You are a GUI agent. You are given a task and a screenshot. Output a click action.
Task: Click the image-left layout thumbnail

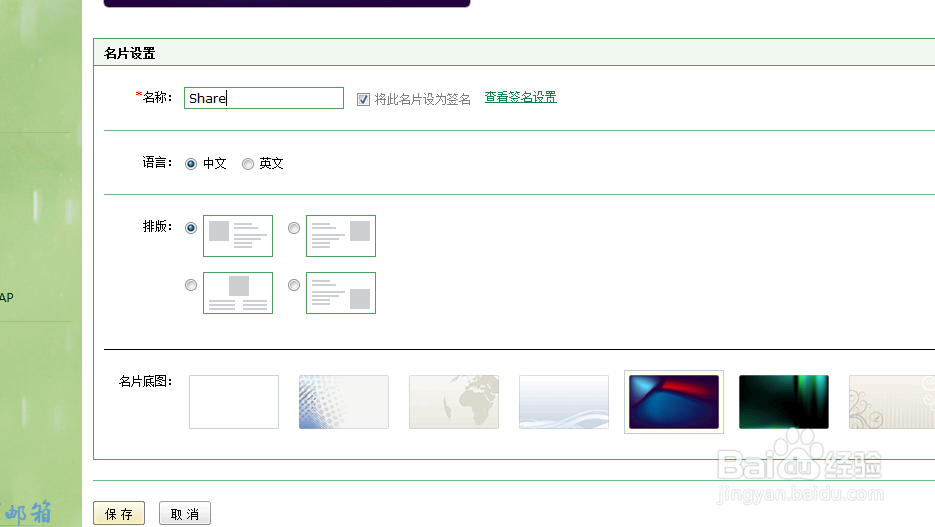pos(238,236)
